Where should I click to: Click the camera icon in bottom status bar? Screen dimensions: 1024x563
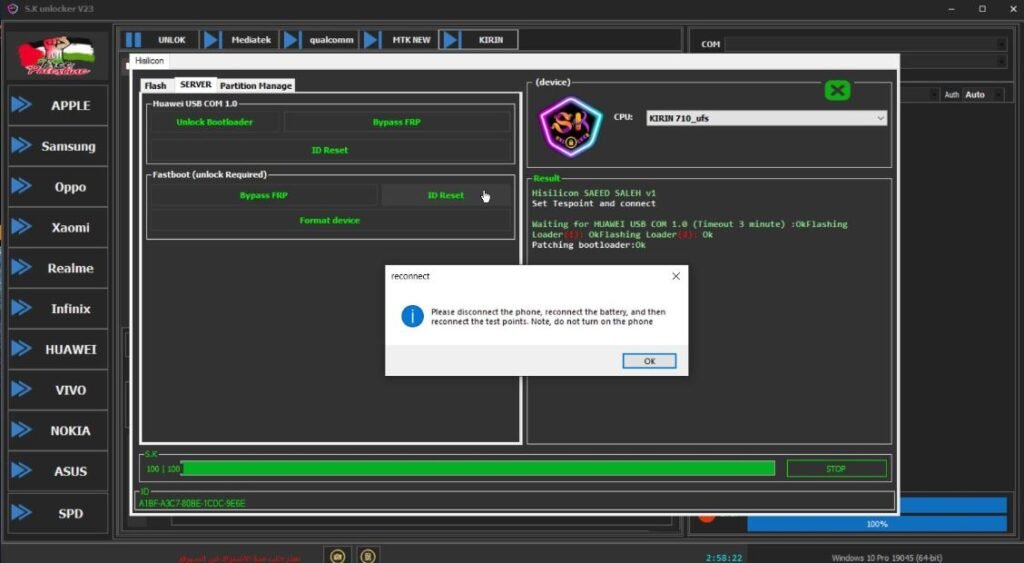pos(338,556)
